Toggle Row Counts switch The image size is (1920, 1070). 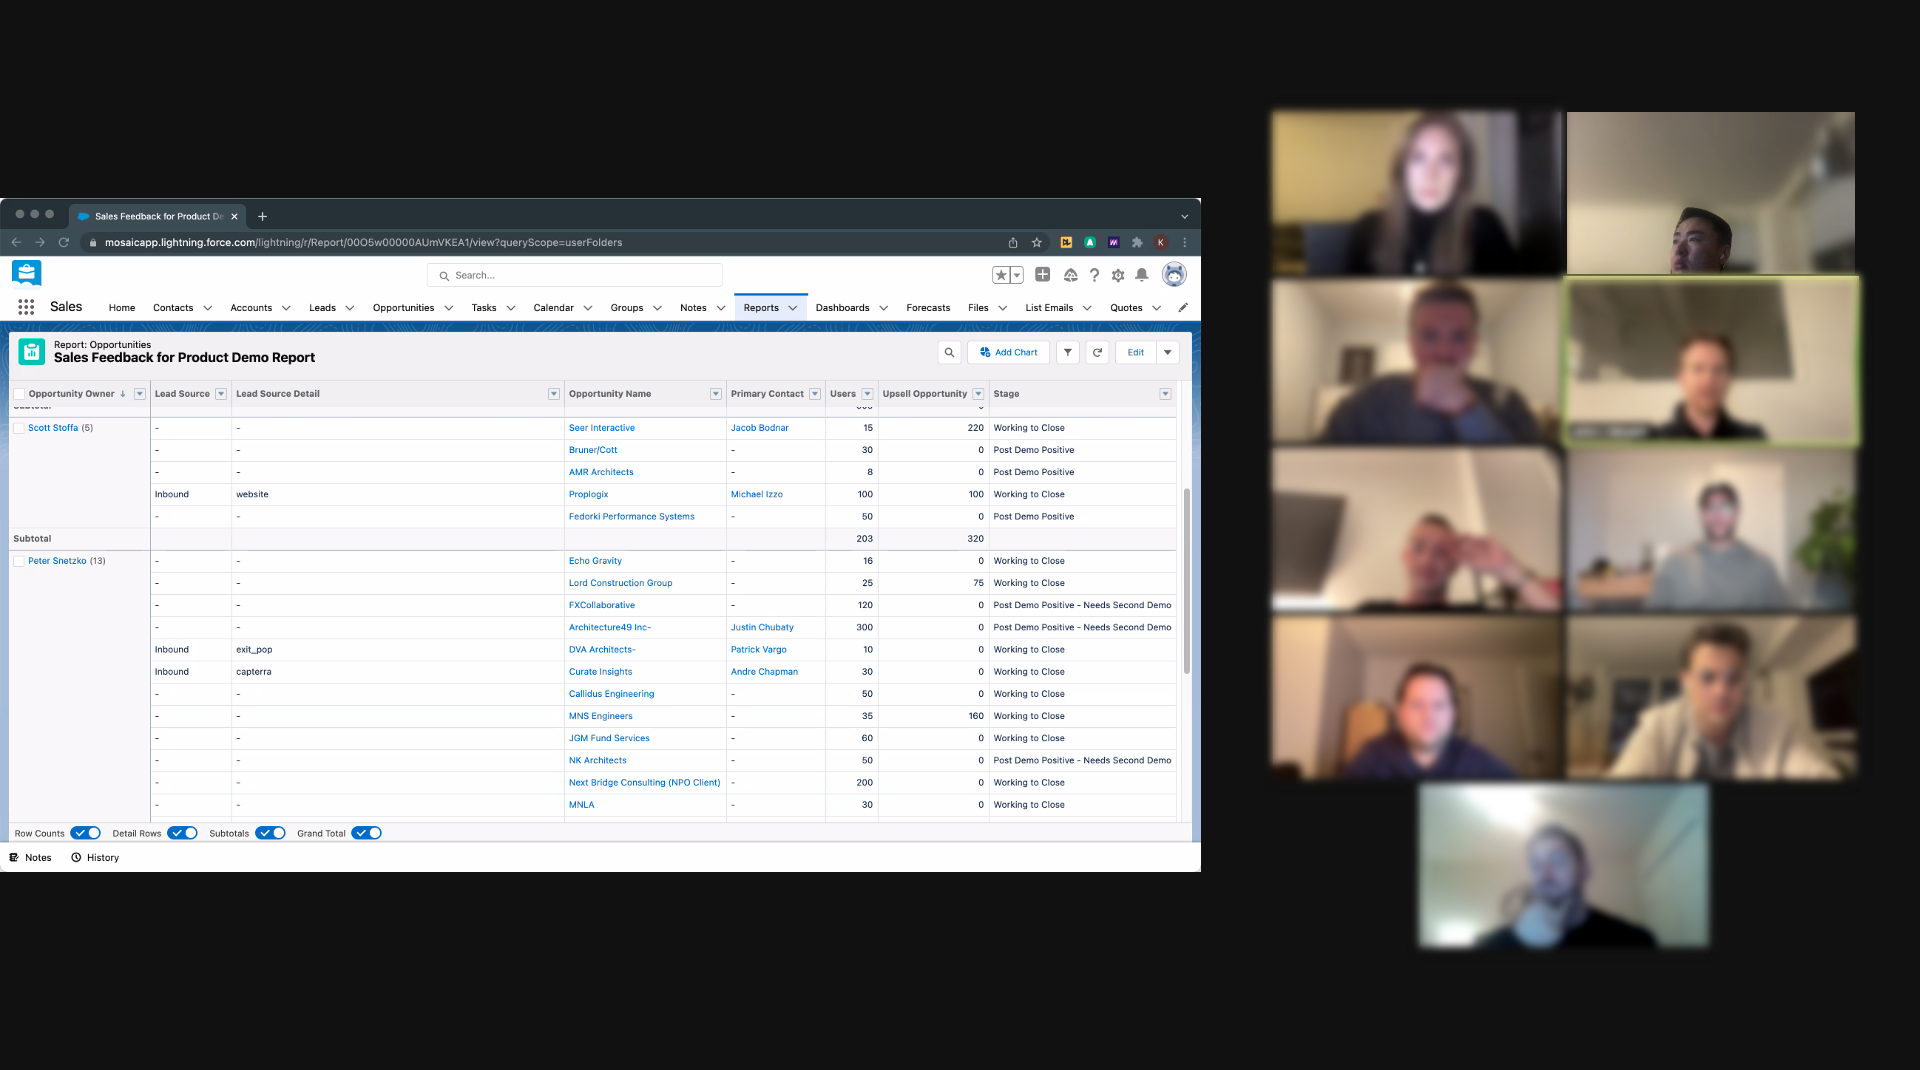86,833
